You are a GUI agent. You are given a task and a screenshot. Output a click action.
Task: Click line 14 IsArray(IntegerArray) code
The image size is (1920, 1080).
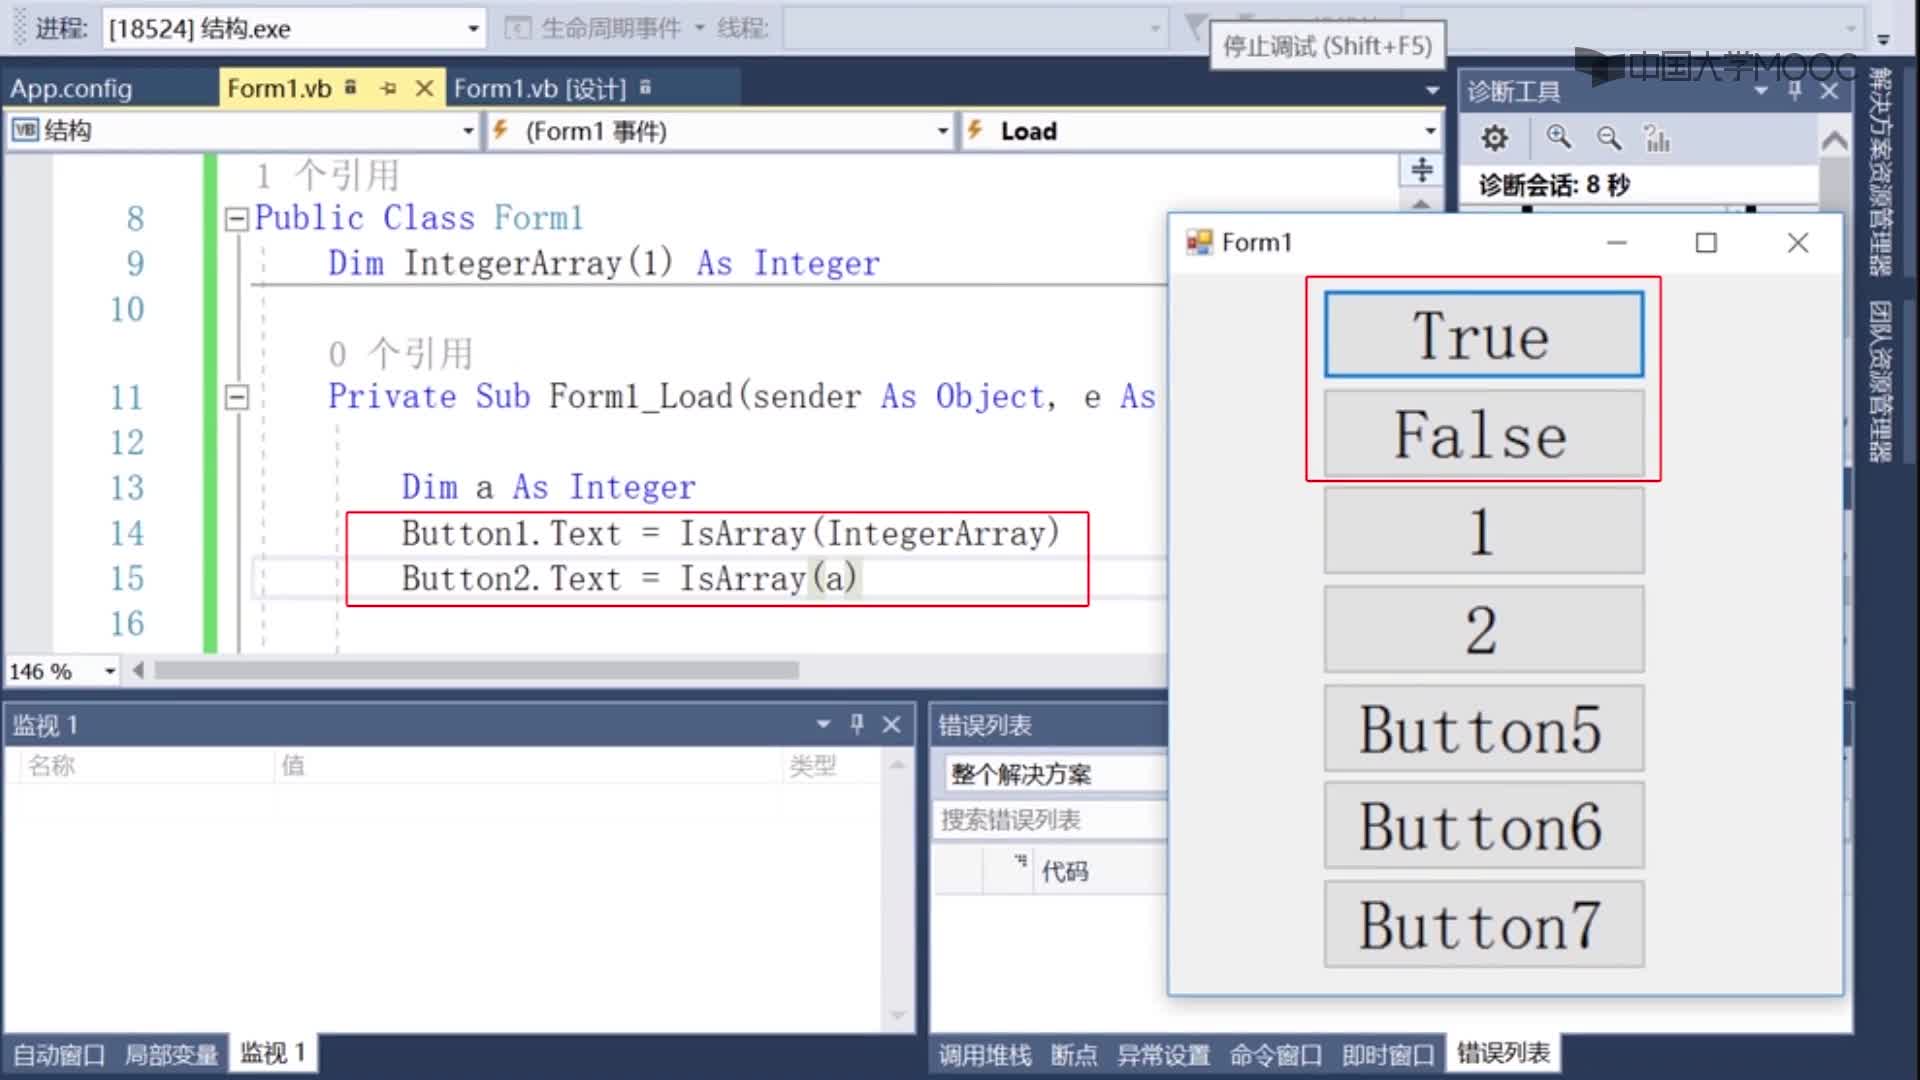pyautogui.click(x=869, y=533)
